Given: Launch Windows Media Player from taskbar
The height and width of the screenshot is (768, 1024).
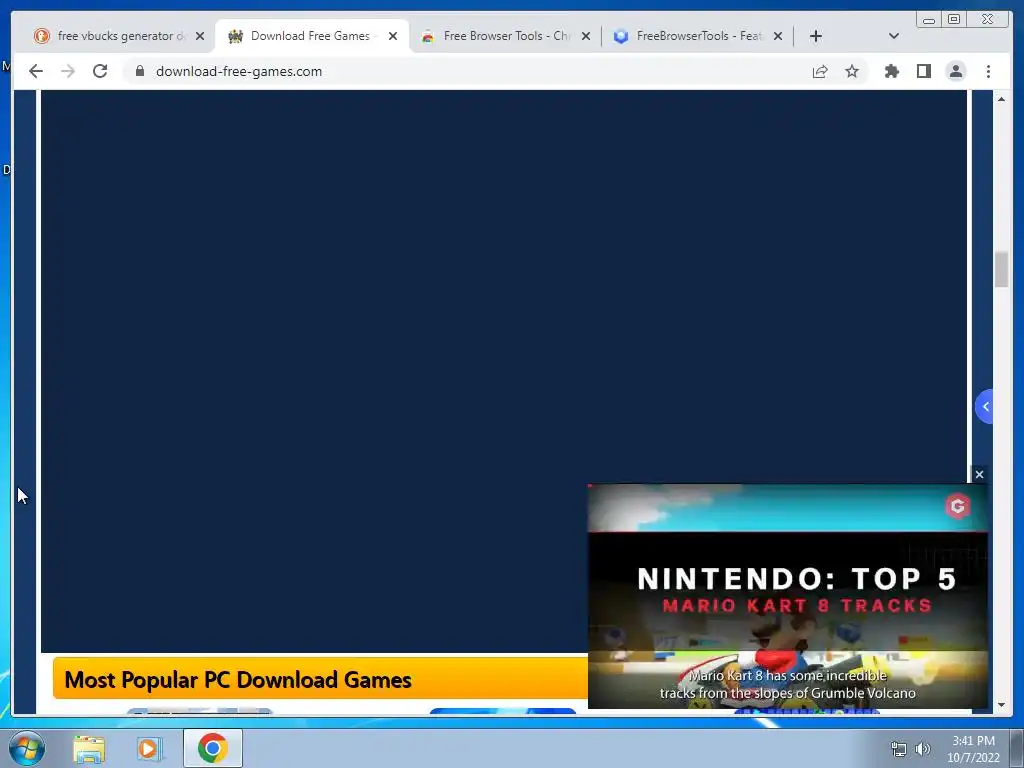Looking at the screenshot, I should pyautogui.click(x=149, y=748).
